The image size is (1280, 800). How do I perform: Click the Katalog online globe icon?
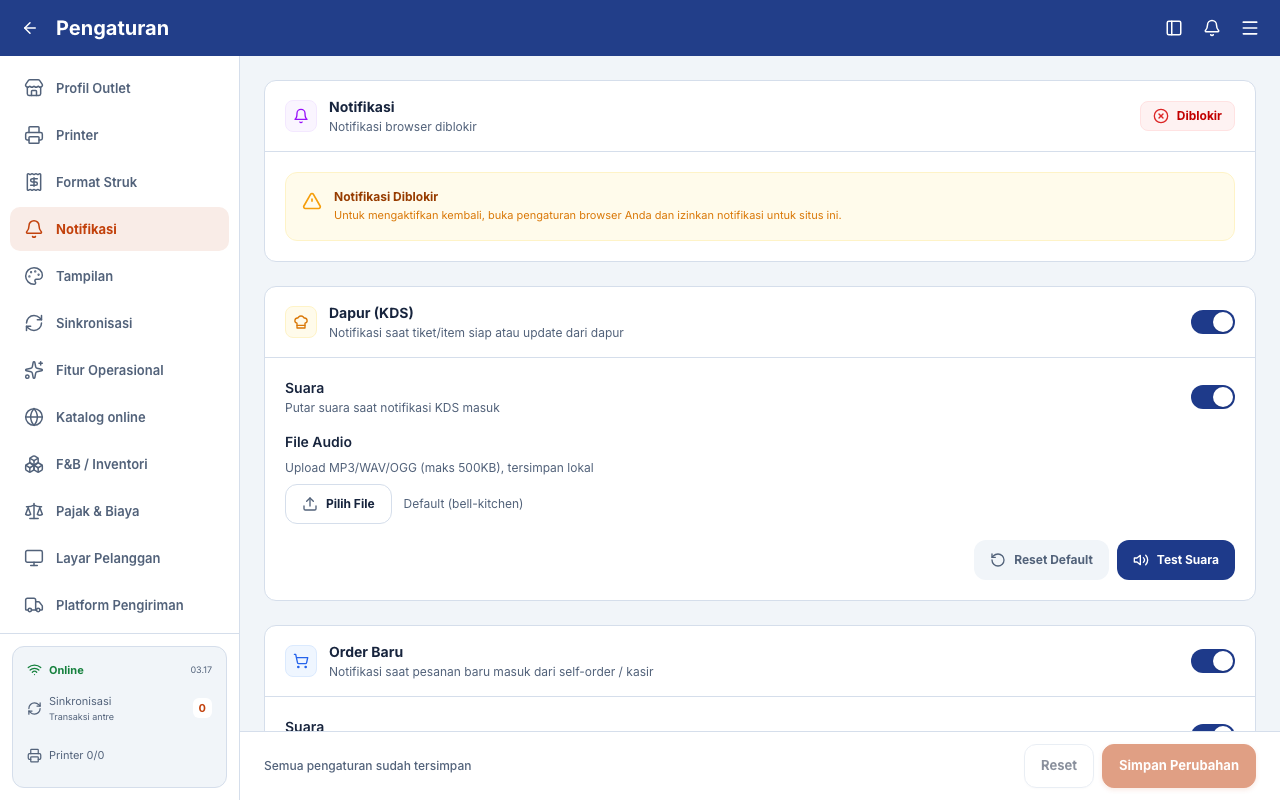[x=34, y=417]
